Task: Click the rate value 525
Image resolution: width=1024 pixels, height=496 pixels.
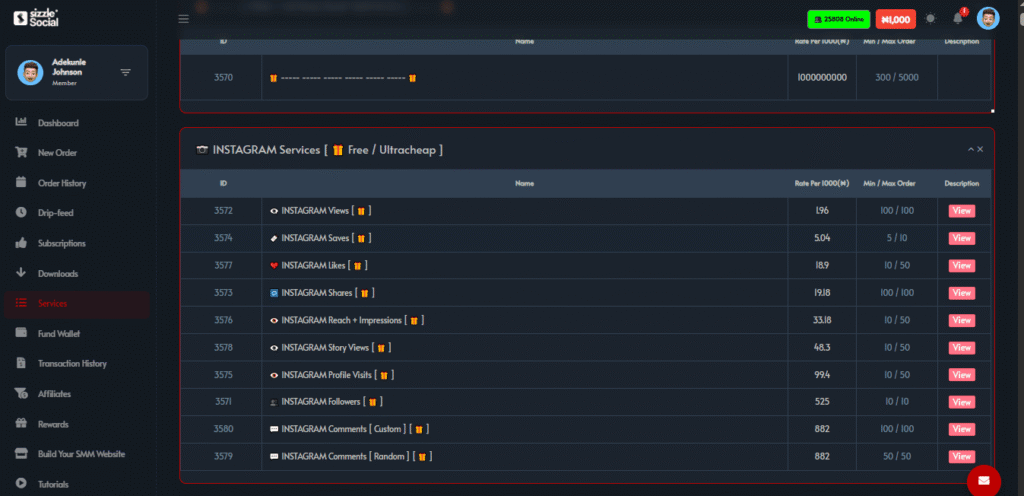Action: [822, 401]
